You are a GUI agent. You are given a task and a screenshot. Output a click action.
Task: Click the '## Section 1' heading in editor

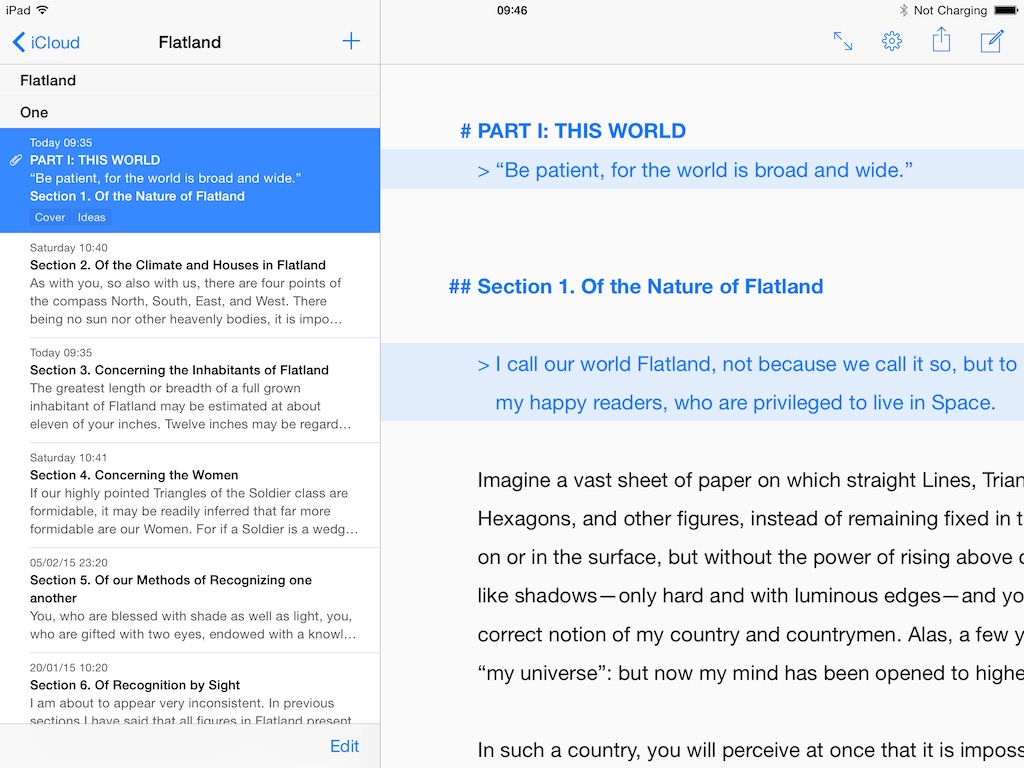[636, 287]
